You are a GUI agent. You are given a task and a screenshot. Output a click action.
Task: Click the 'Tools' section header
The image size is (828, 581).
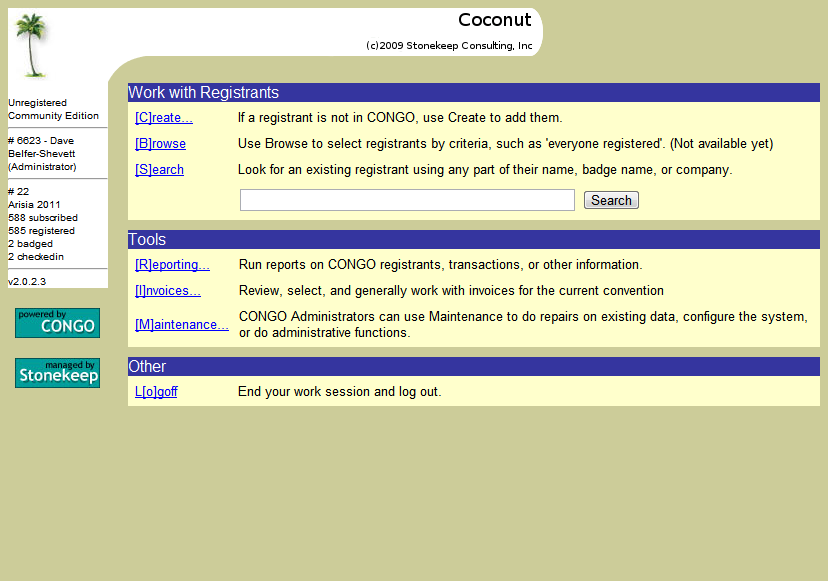147,240
